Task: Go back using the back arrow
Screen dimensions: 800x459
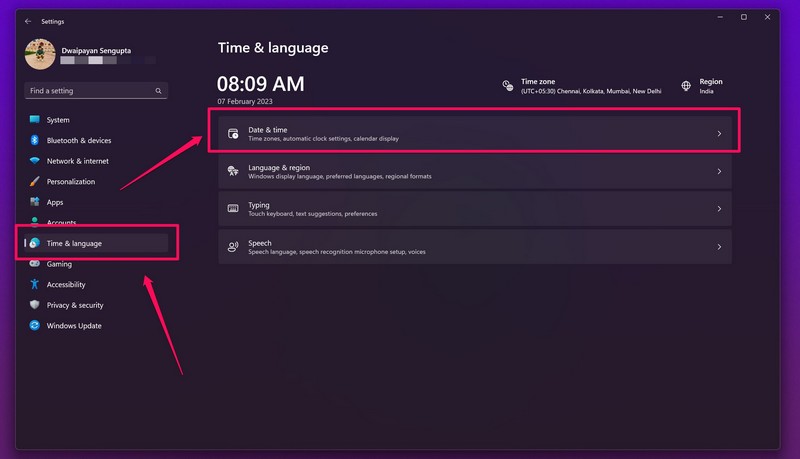Action: point(28,20)
